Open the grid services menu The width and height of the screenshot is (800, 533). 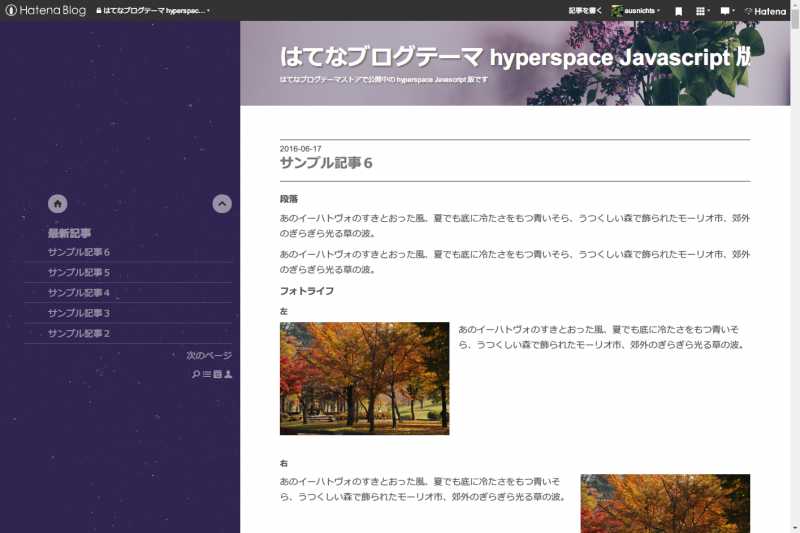(x=703, y=11)
